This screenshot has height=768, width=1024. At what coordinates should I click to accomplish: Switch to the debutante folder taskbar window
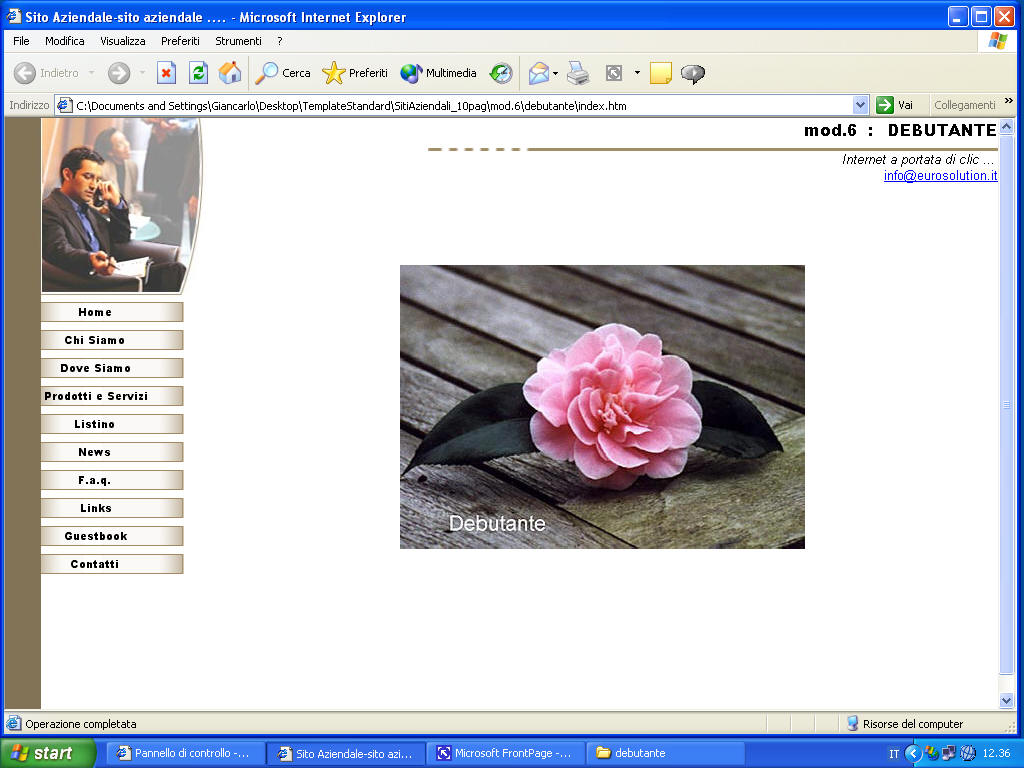[665, 754]
